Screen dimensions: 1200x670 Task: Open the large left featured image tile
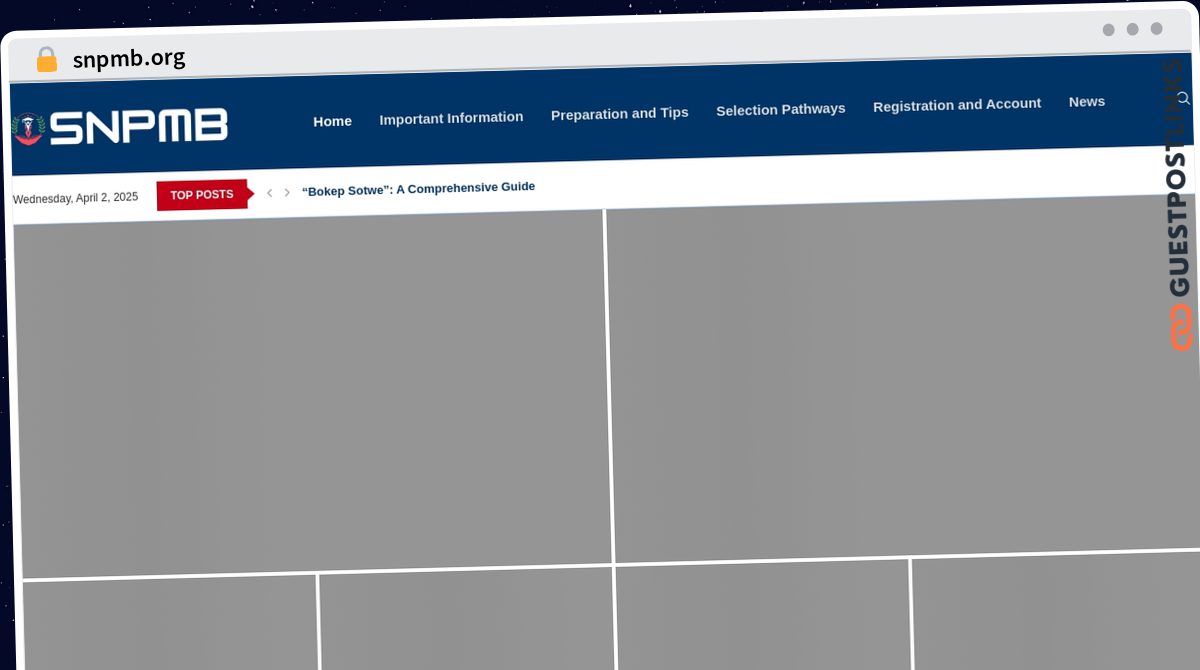312,394
